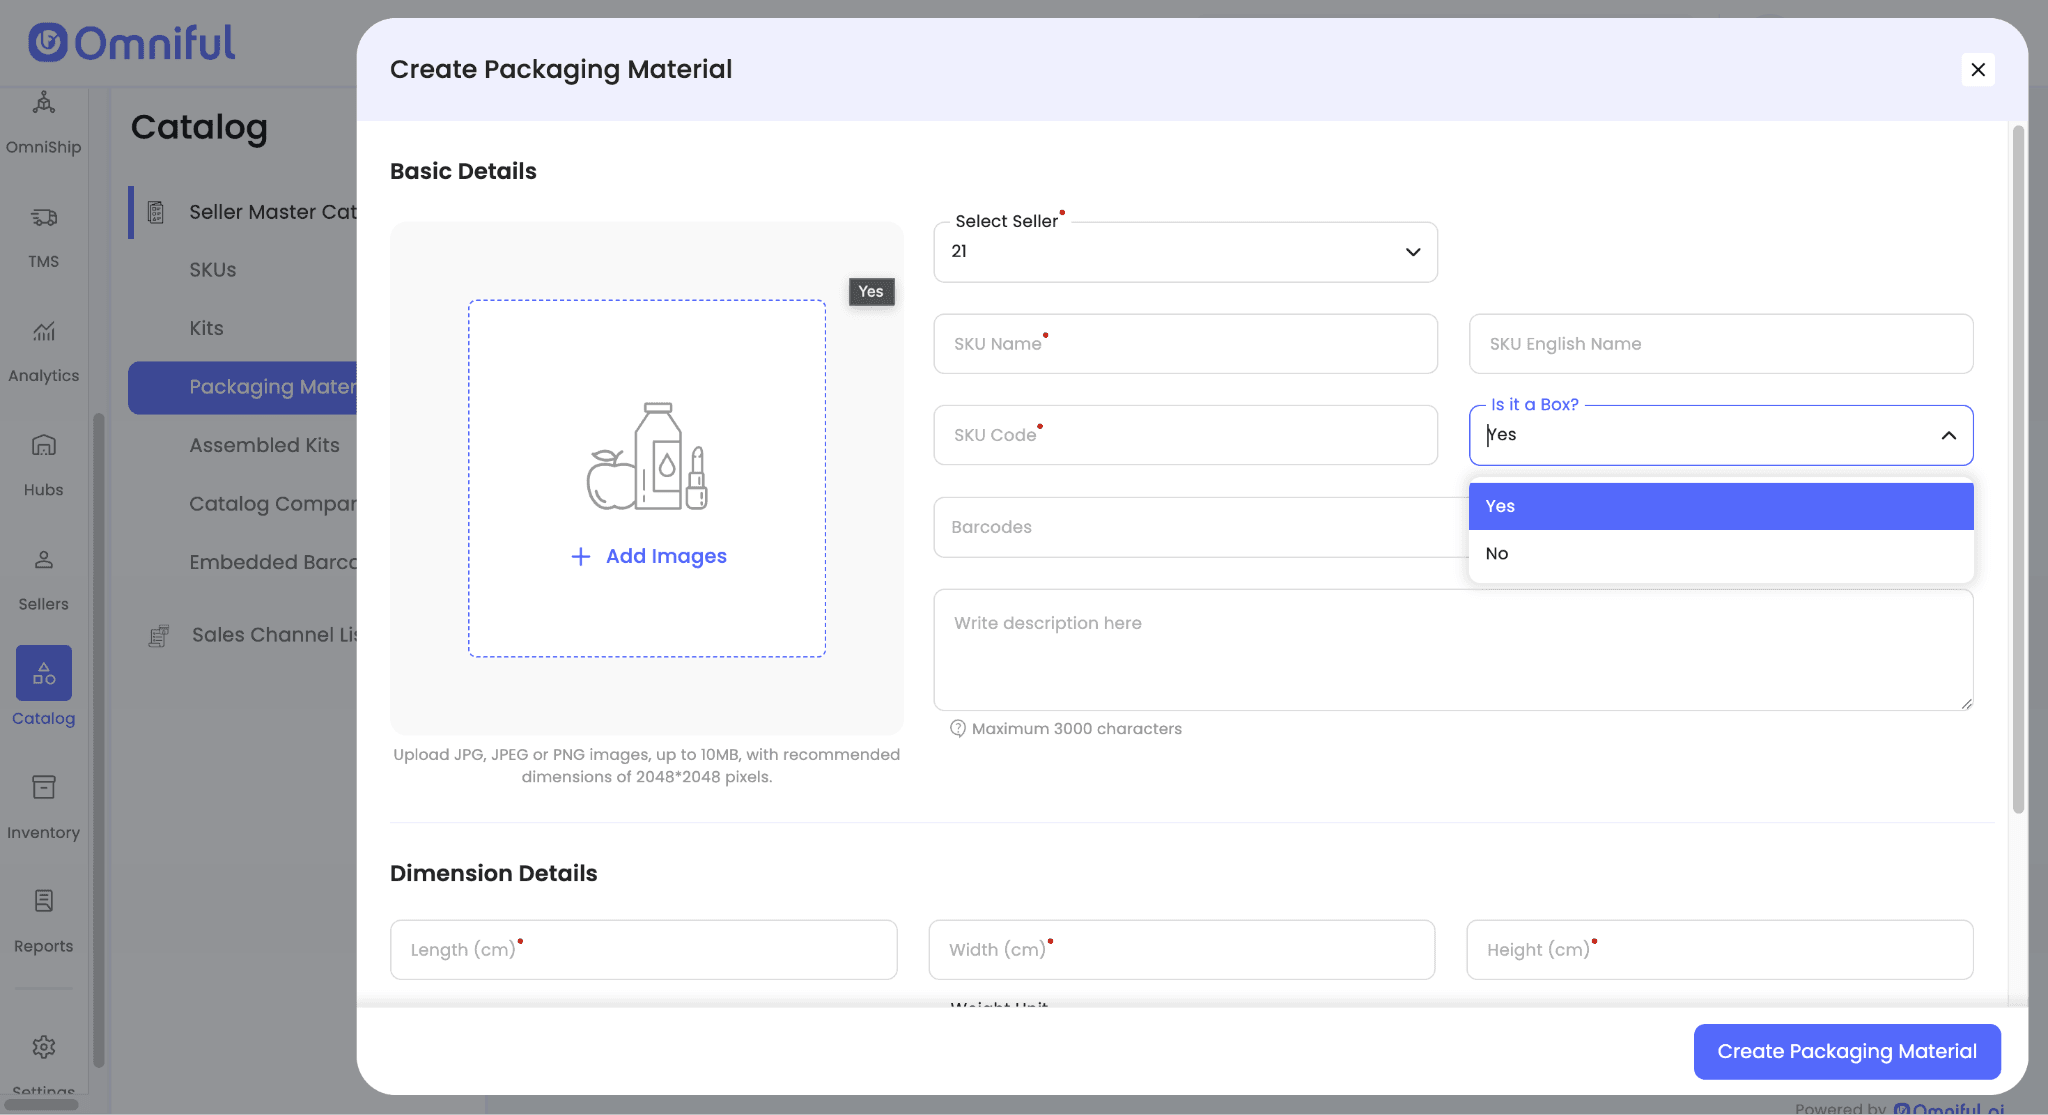
Task: Open the OmniShip sidebar icon
Action: 43,103
